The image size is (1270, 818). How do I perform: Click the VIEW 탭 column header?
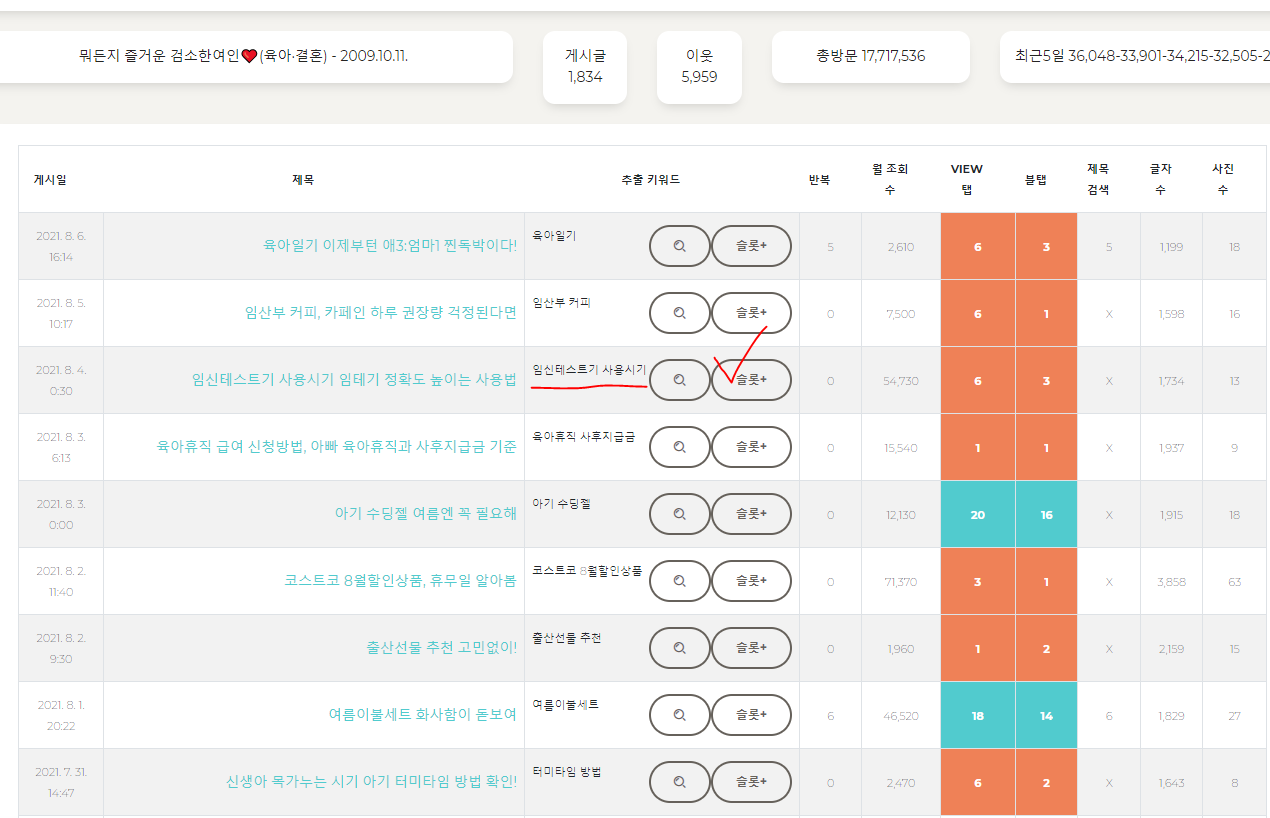(967, 179)
